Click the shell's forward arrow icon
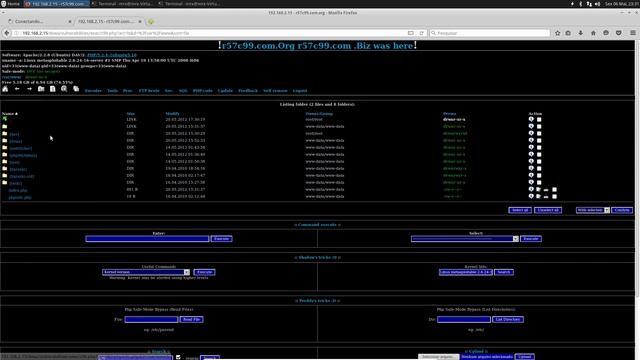 29,89
